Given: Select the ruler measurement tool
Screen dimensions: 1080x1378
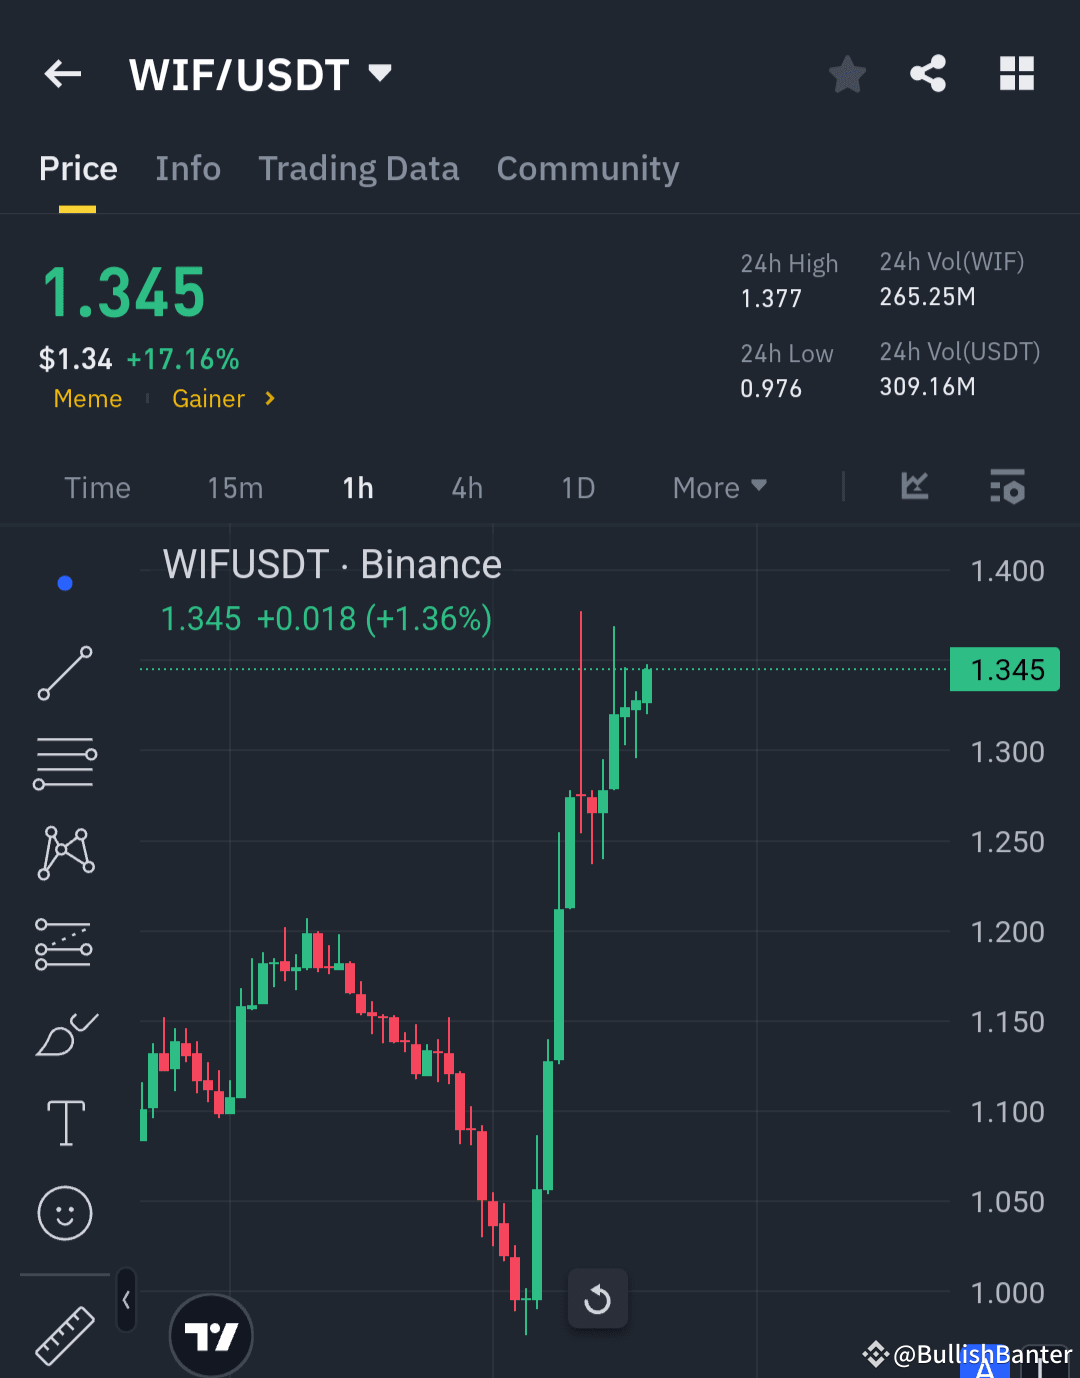Looking at the screenshot, I should click(x=64, y=1332).
